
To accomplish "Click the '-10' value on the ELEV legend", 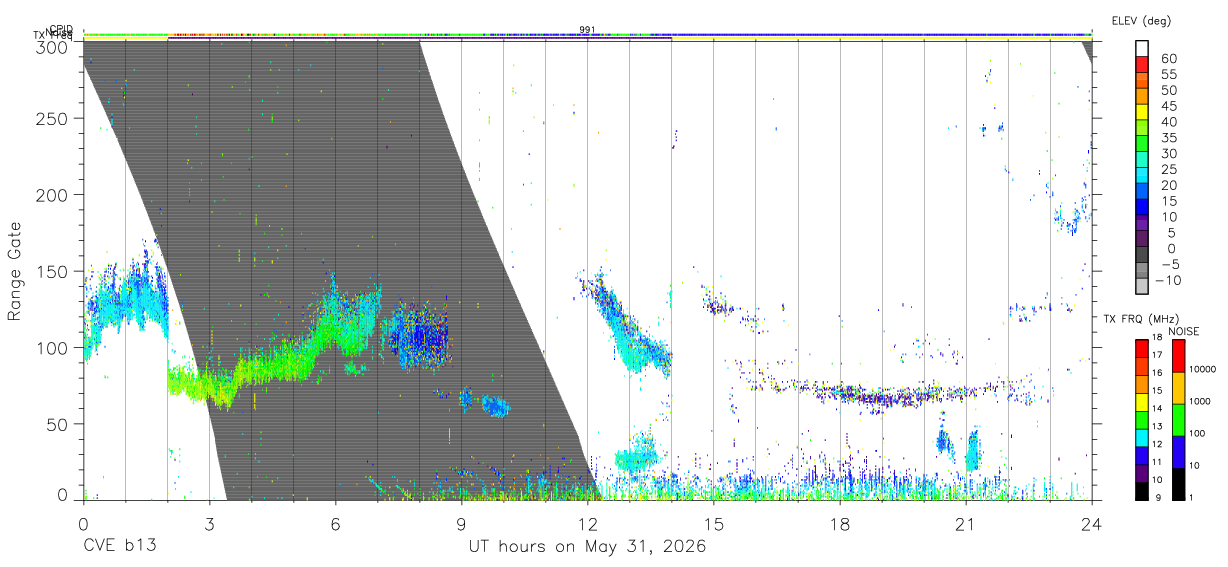I will pos(1169,281).
